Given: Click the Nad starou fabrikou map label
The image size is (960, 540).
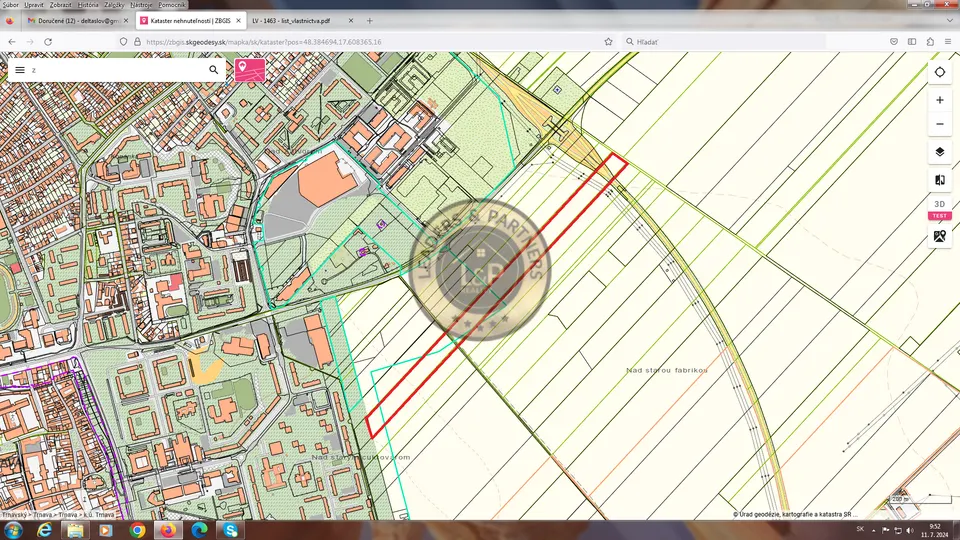Looking at the screenshot, I should 667,370.
